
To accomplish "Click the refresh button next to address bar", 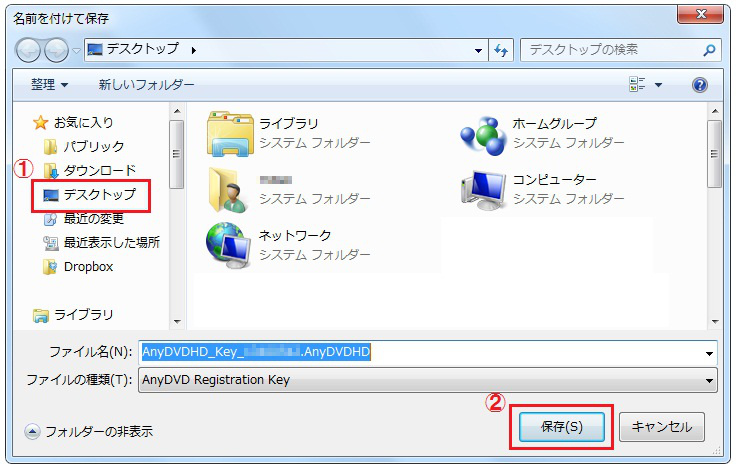I will pos(501,50).
